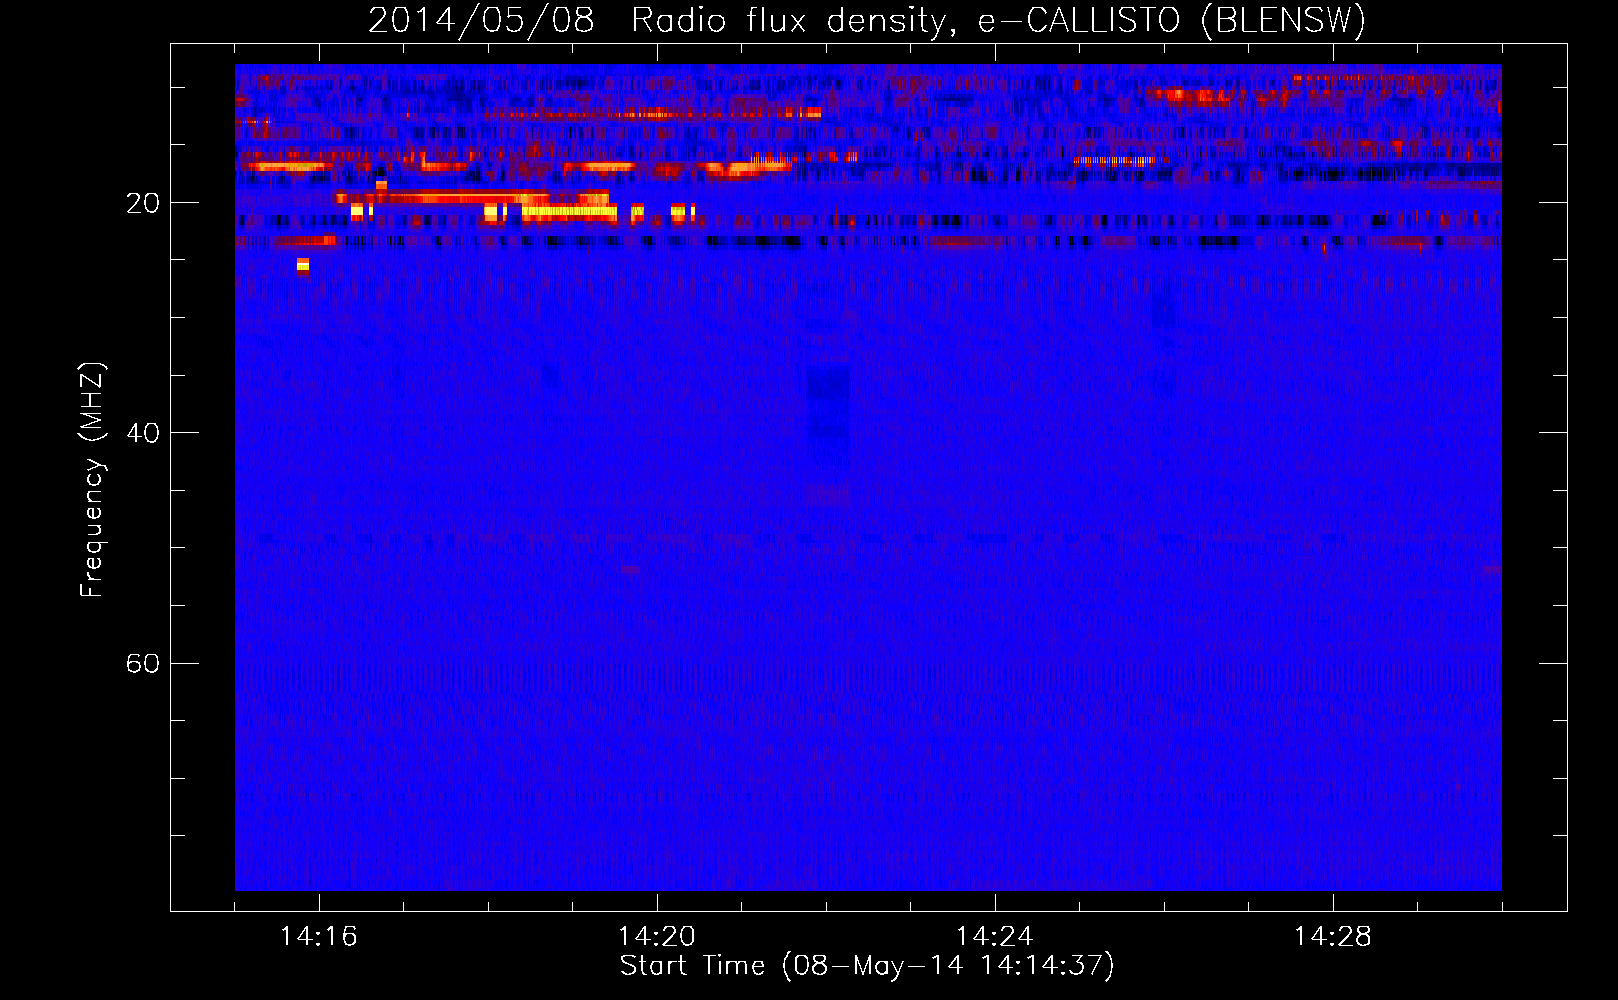Click the '20' frequency tick label
The width and height of the screenshot is (1618, 1000).
pyautogui.click(x=142, y=204)
